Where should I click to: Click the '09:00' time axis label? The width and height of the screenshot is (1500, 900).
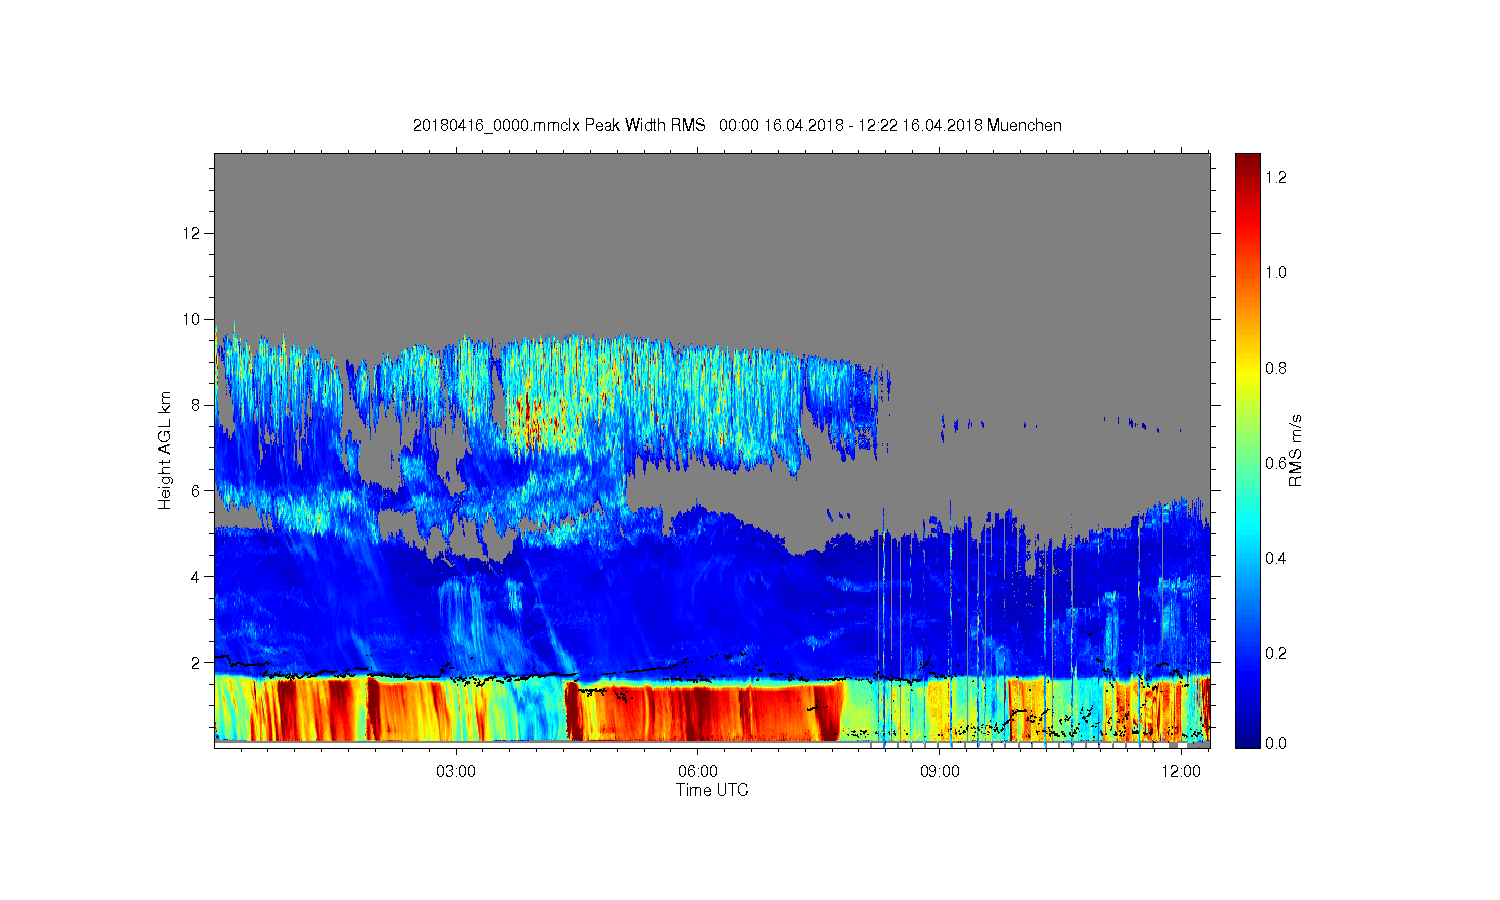click(x=940, y=771)
